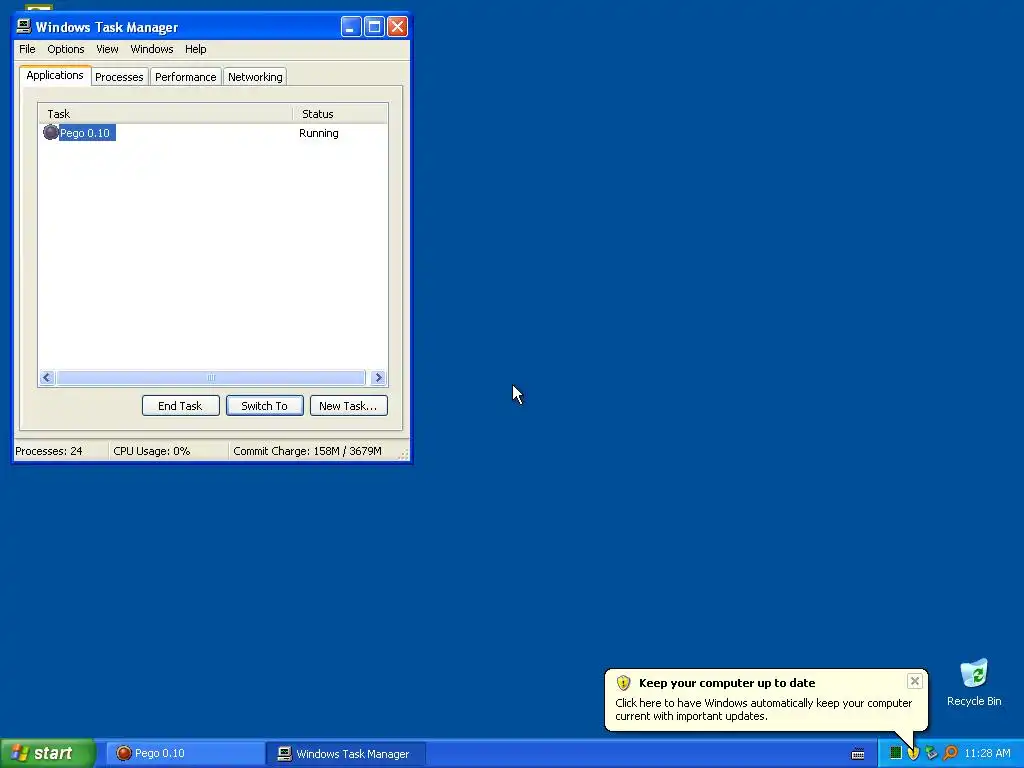Viewport: 1024px width, 768px height.
Task: Click the New Task... button
Action: click(348, 406)
